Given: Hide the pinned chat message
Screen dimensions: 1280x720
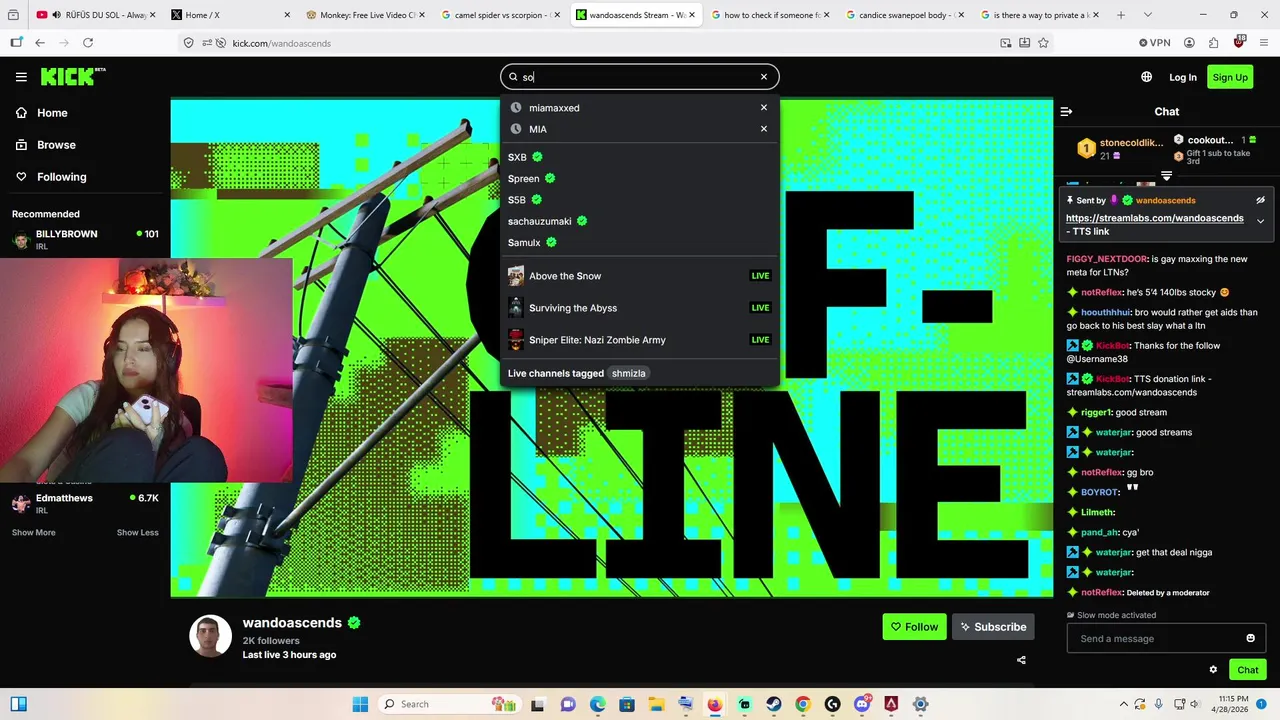Looking at the screenshot, I should coord(1260,200).
